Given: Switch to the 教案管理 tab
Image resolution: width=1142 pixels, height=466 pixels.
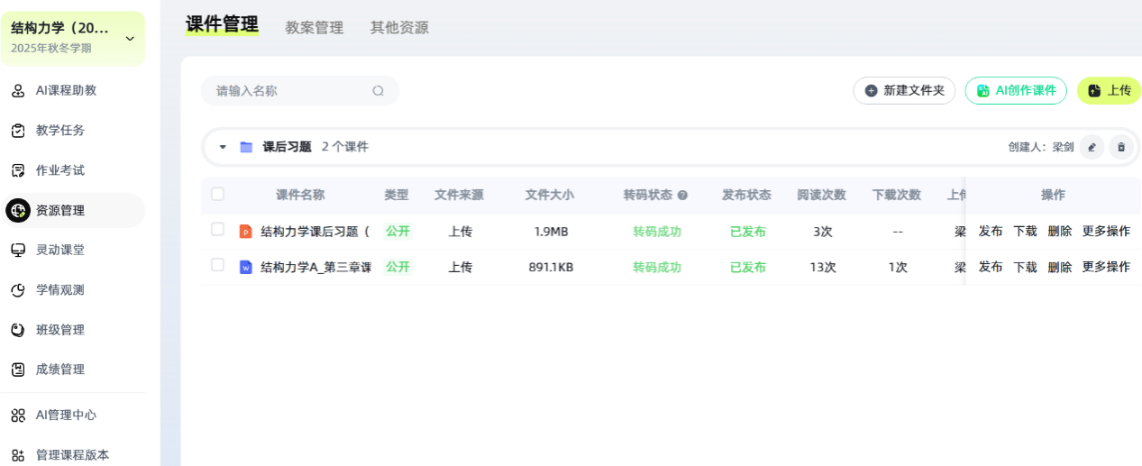Looking at the screenshot, I should click(314, 28).
